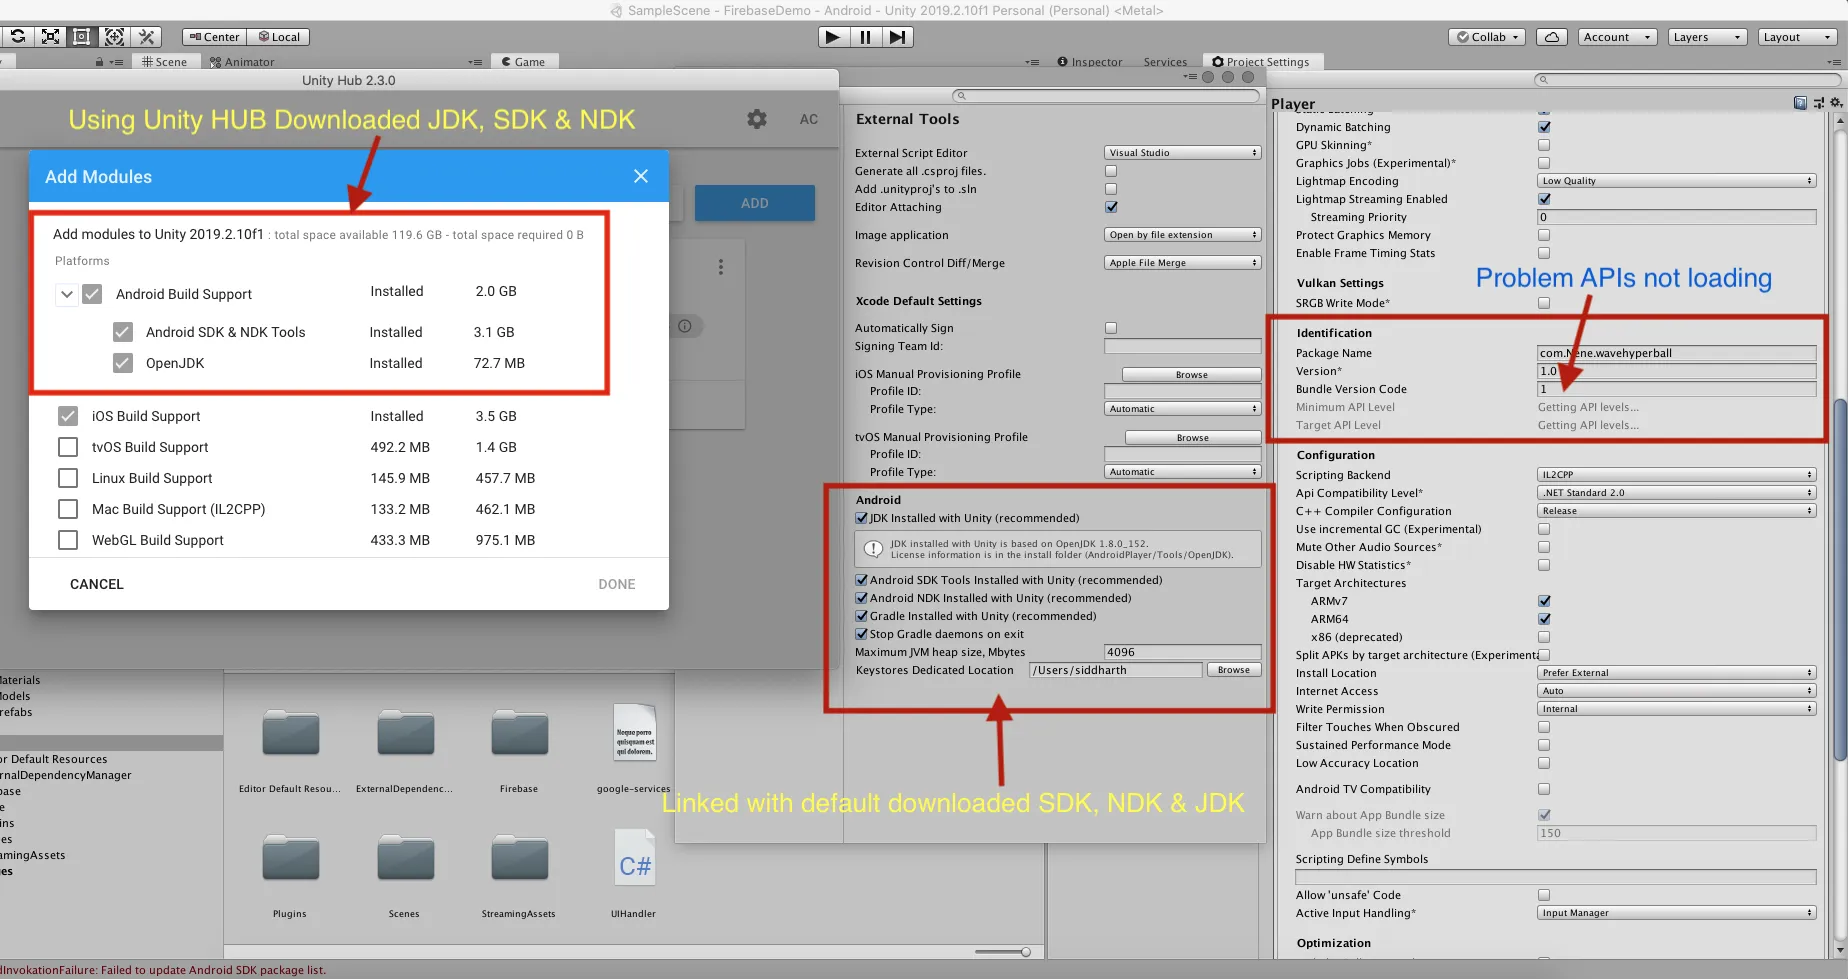Check WebGL Build Support
Screen dimensions: 1848x979
coord(68,540)
